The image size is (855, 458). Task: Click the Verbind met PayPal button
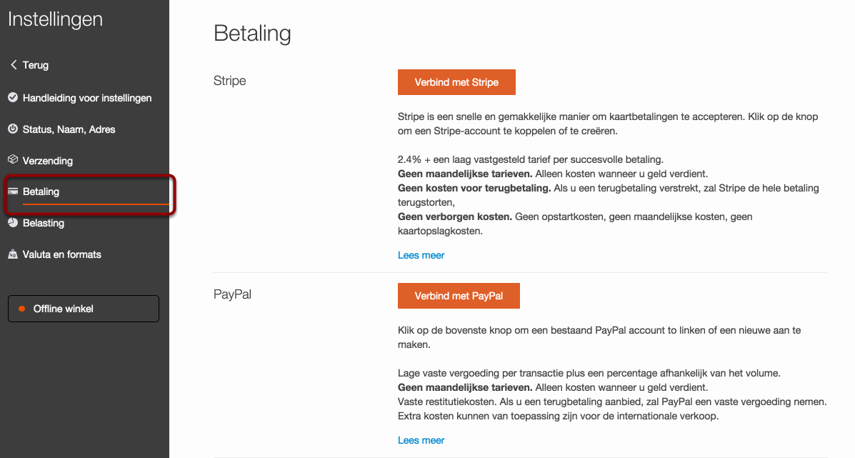point(459,296)
